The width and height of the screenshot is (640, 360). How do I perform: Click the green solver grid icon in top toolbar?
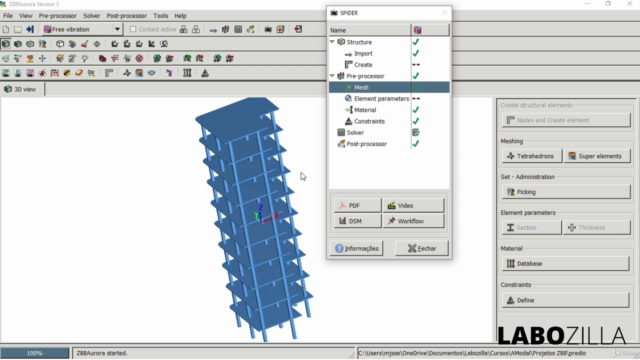[x=238, y=29]
